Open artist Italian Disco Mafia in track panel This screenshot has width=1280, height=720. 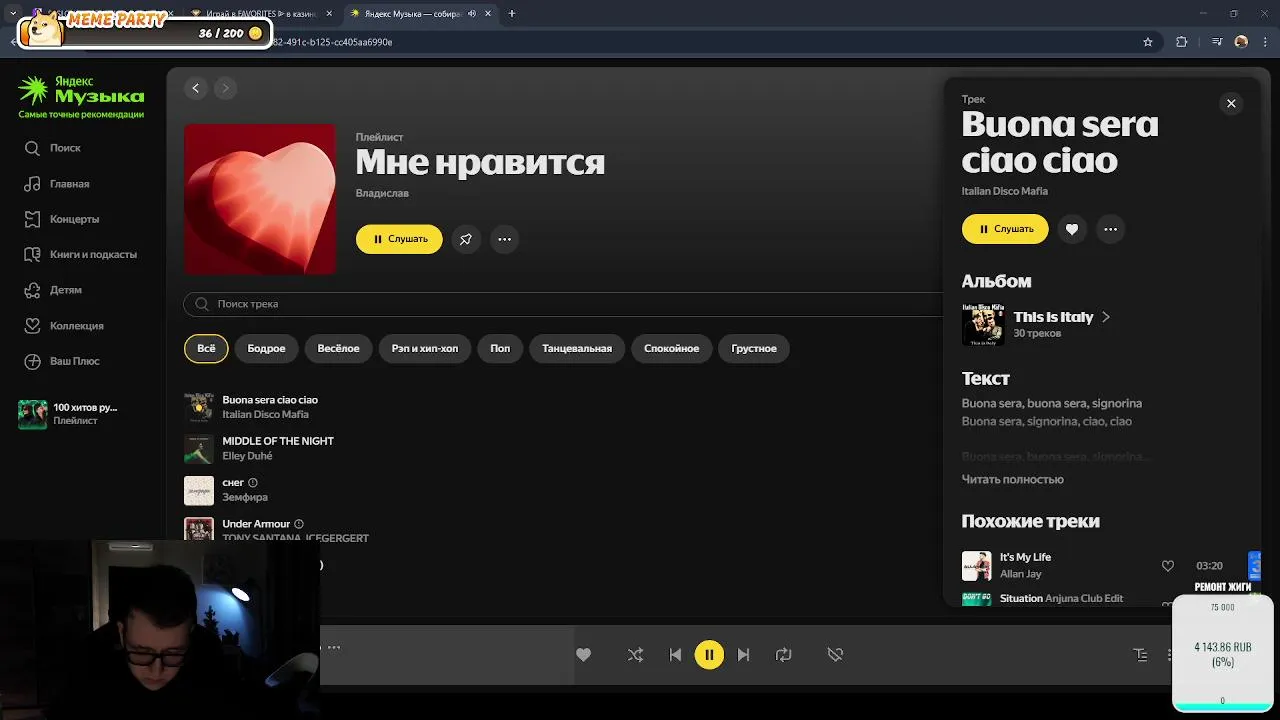[x=1005, y=191]
